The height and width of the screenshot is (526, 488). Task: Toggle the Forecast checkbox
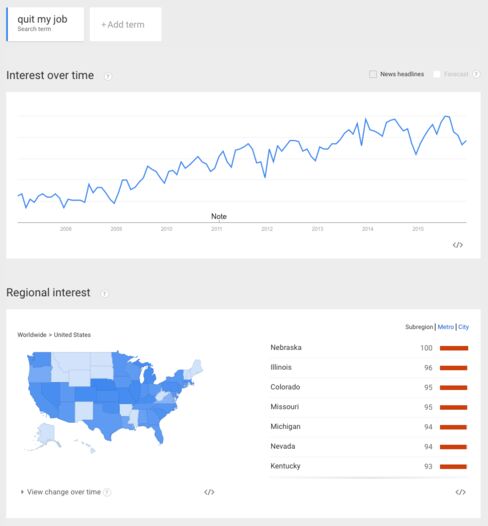point(437,74)
